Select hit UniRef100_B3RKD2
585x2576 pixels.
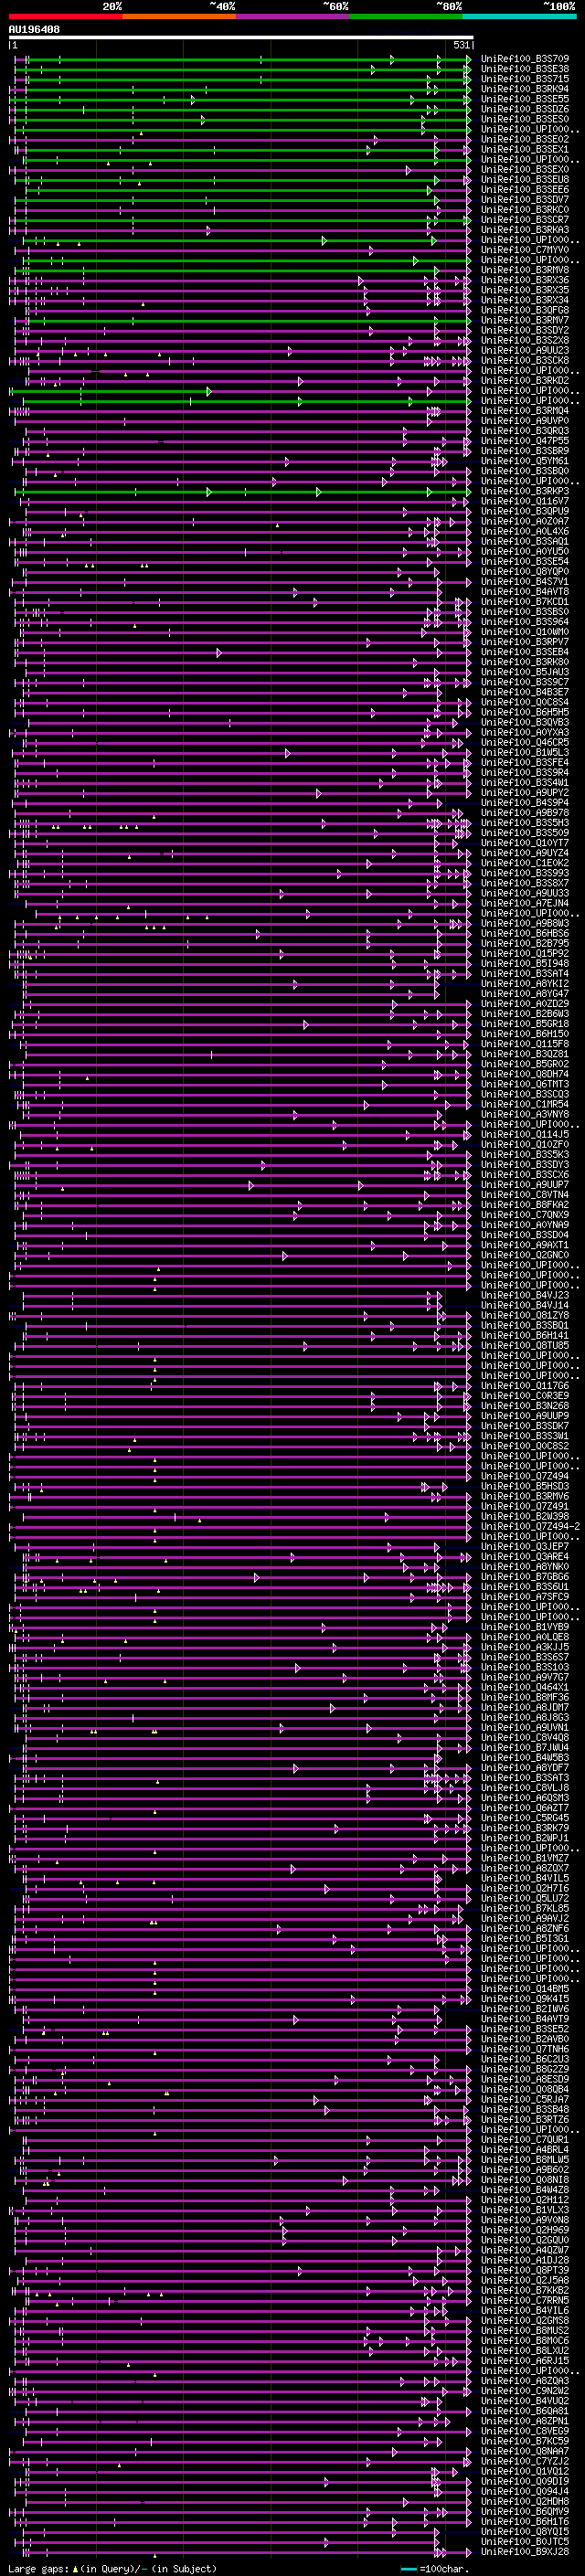(525, 381)
